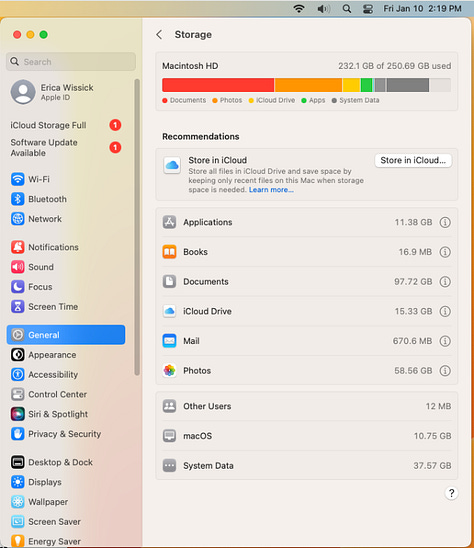Open iCloud Storage Full notice
Viewport: 474px width, 548px height.
[x=66, y=125]
